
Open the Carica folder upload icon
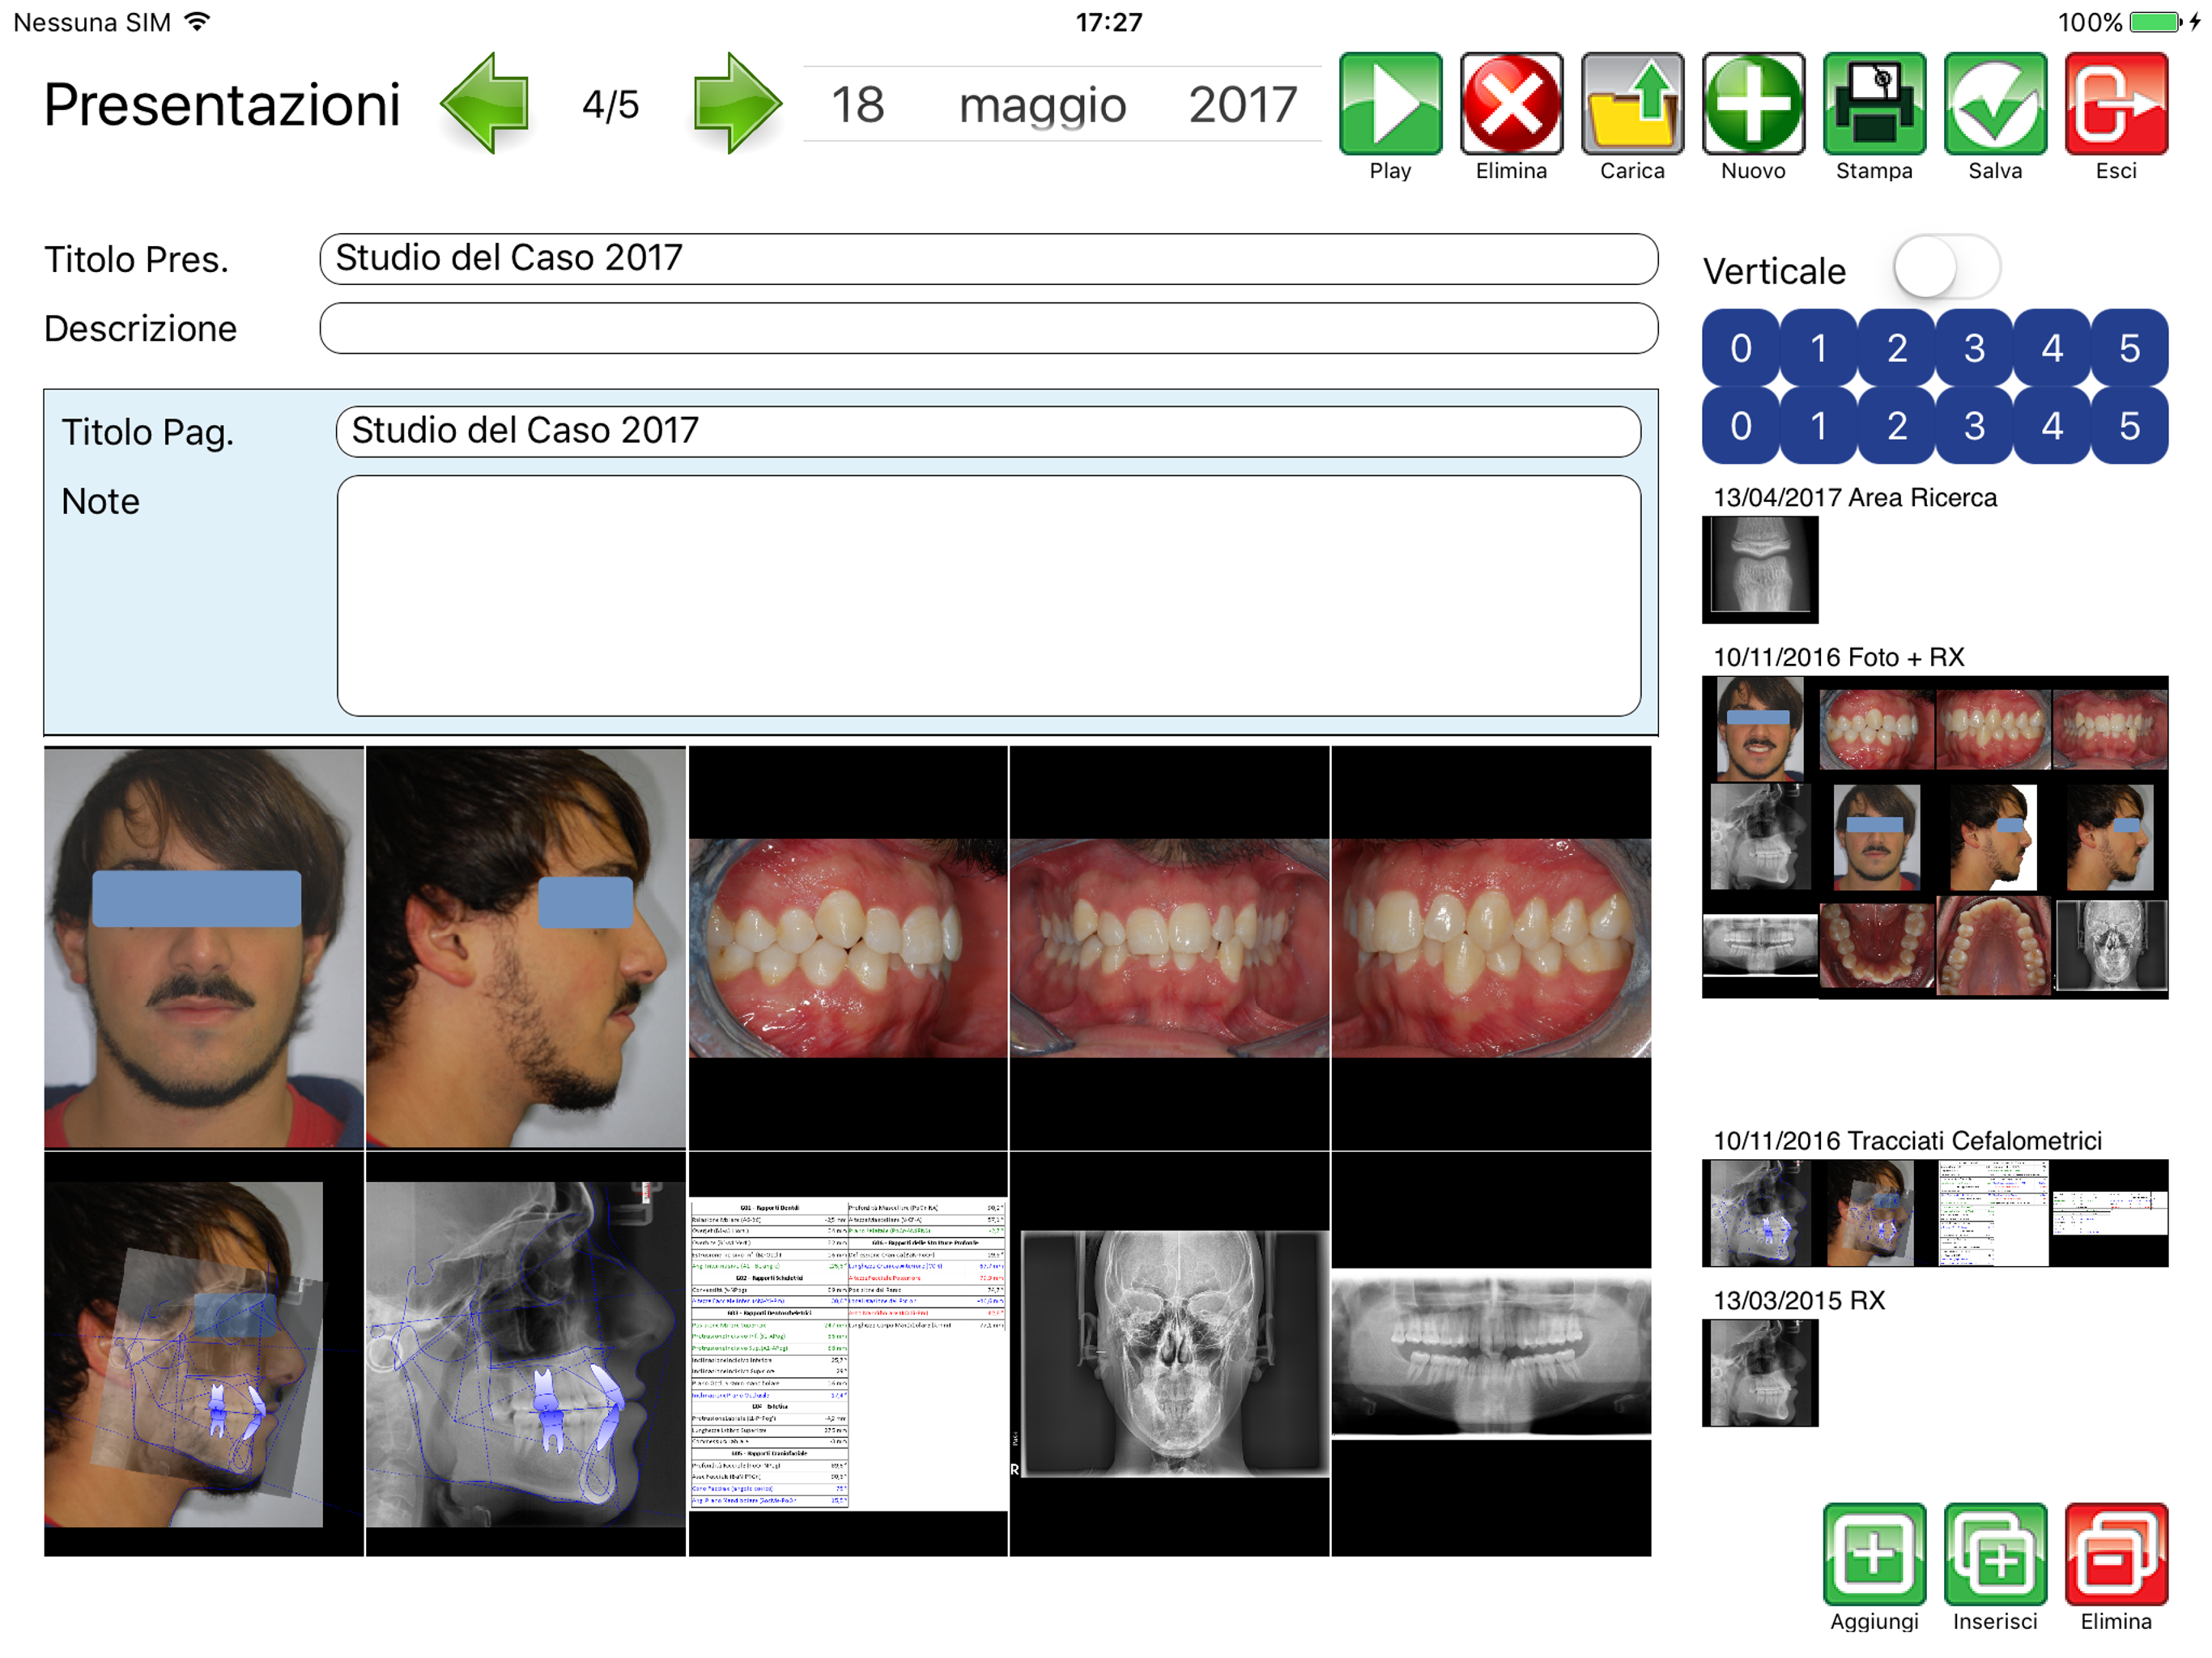click(1631, 104)
